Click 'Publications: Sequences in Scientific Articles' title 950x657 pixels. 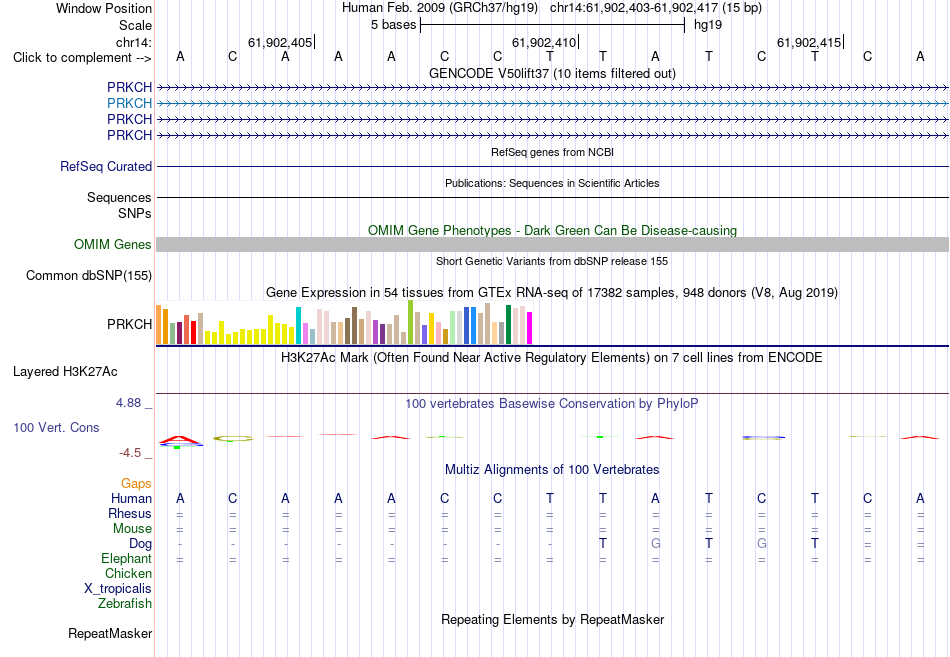[553, 183]
